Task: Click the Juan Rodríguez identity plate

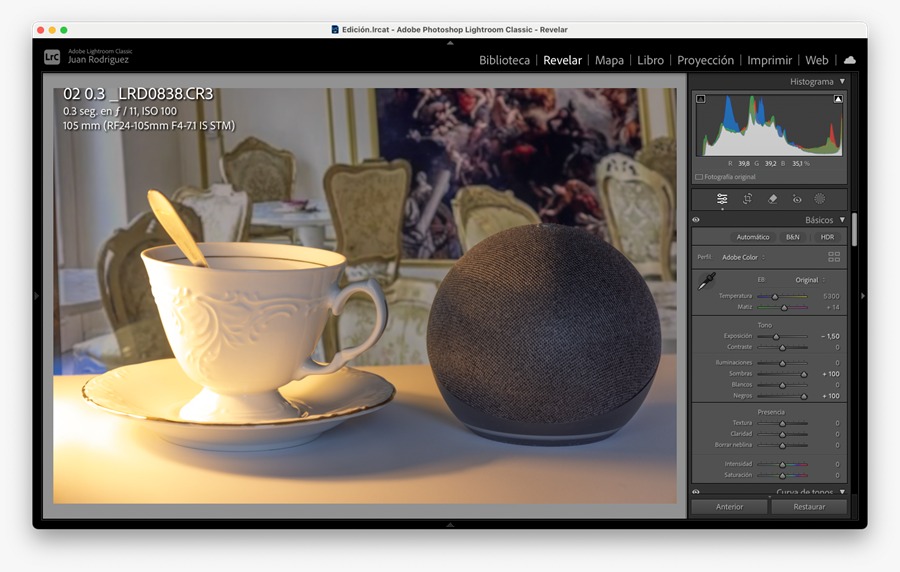Action: 98,60
